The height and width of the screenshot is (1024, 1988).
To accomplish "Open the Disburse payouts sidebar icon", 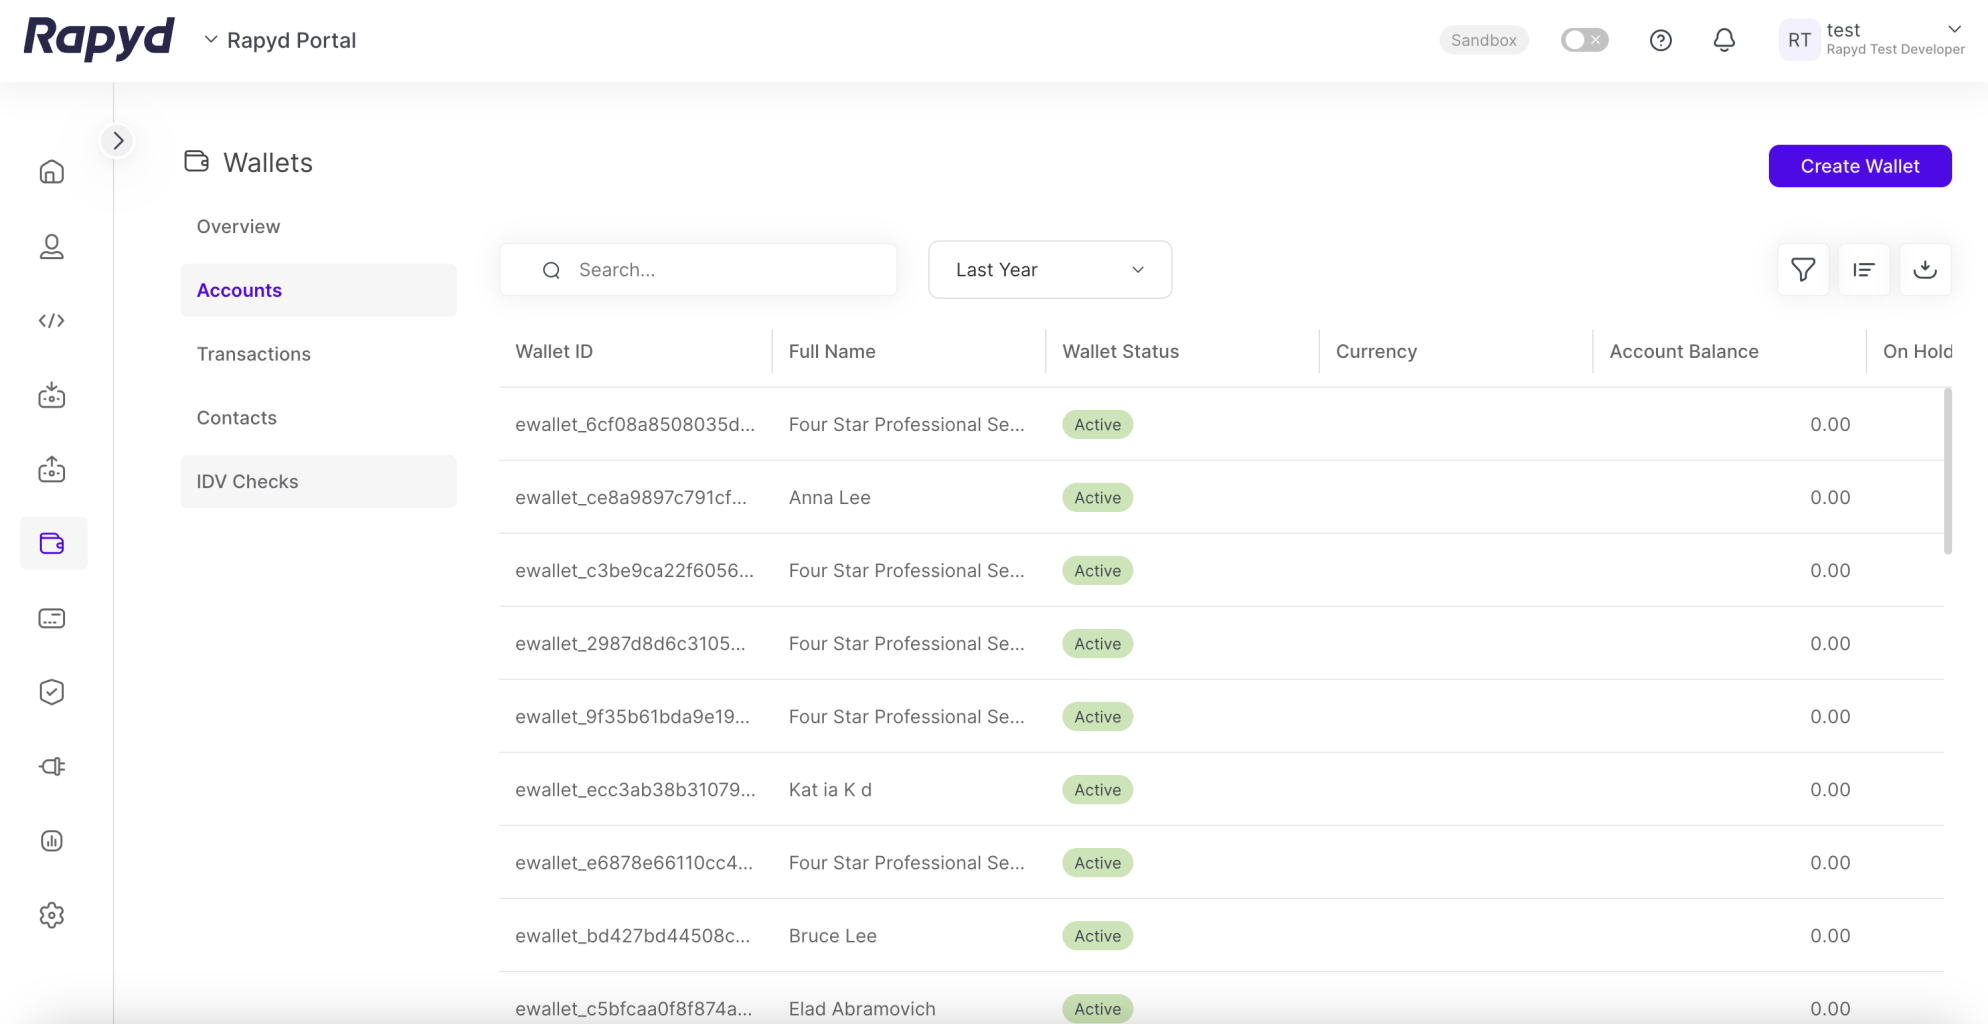I will click(52, 469).
